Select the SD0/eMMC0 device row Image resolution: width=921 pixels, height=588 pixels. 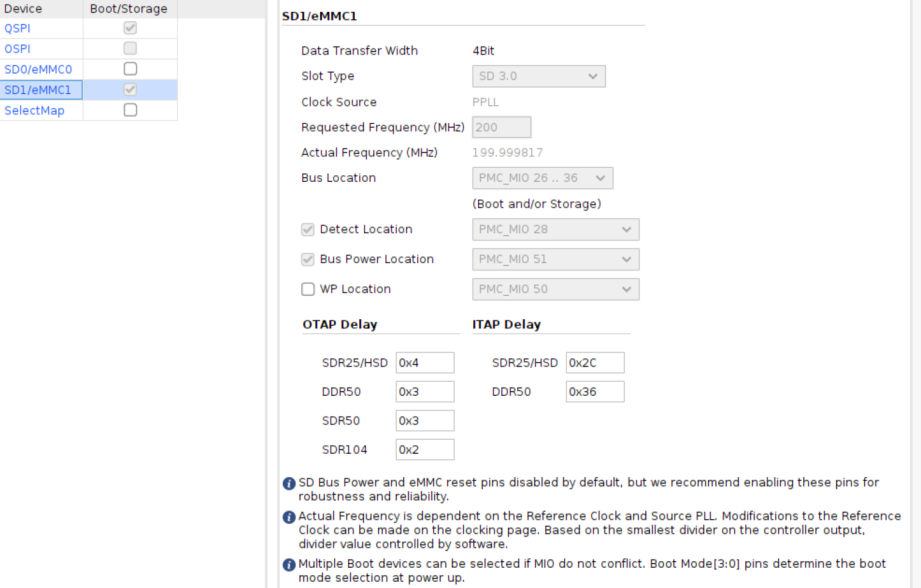(89, 69)
